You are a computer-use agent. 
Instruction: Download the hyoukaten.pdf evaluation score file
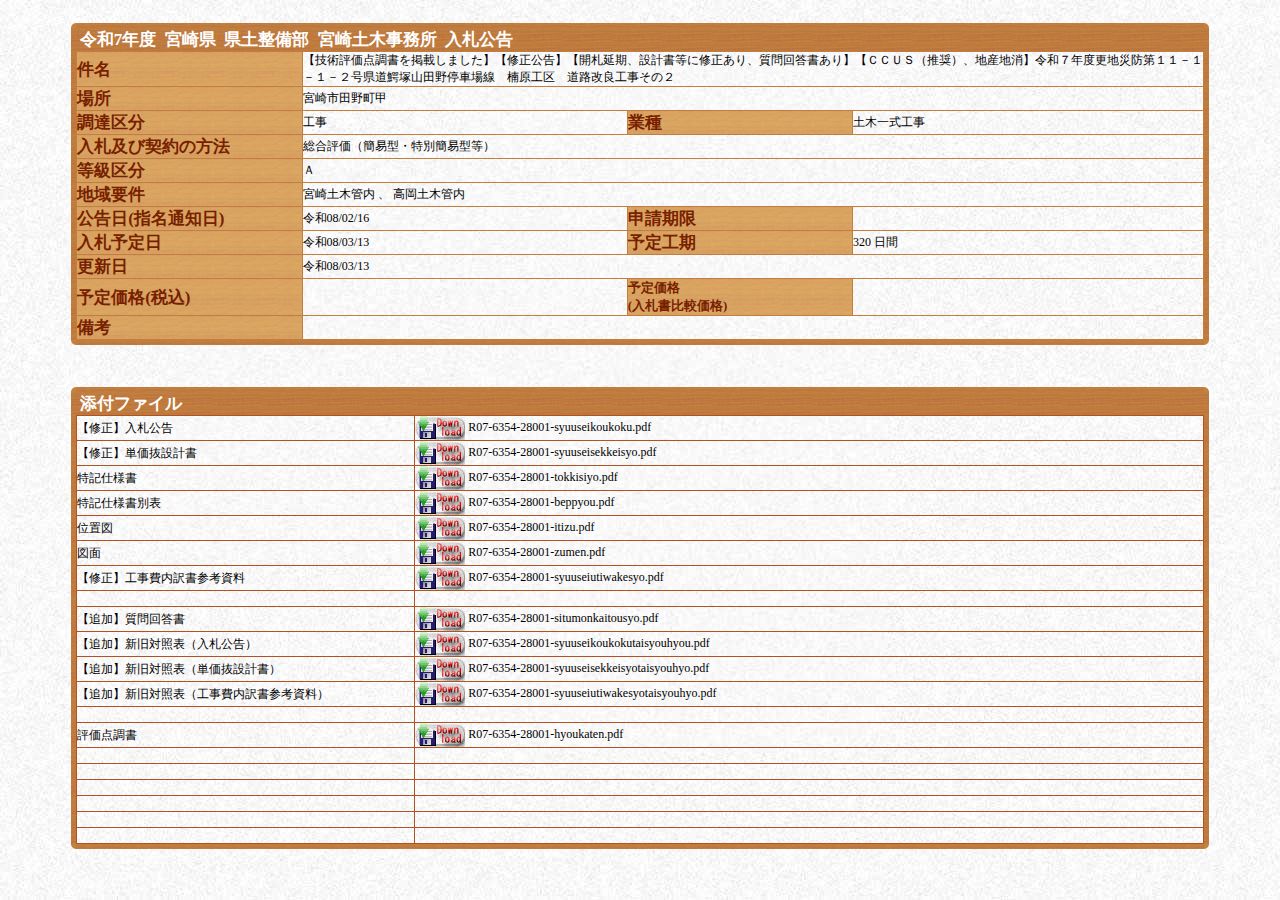point(441,735)
